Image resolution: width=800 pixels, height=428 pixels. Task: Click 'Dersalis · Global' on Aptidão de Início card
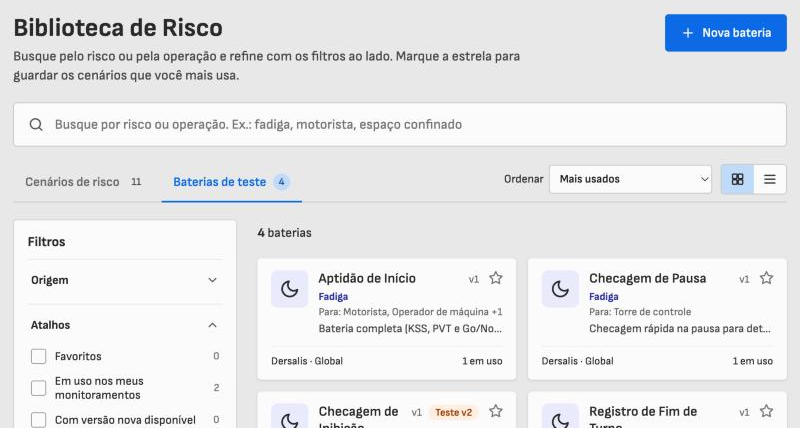pyautogui.click(x=307, y=361)
